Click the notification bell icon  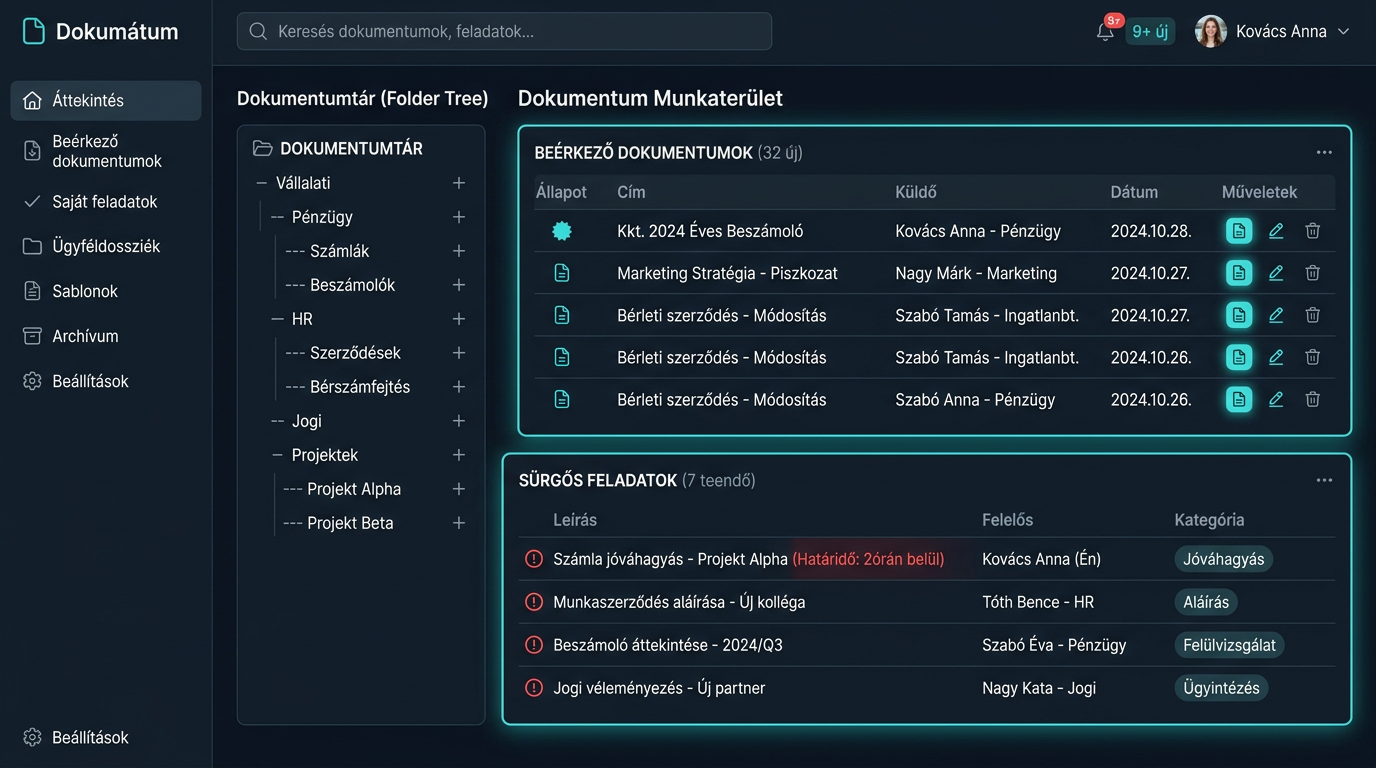(x=1105, y=32)
